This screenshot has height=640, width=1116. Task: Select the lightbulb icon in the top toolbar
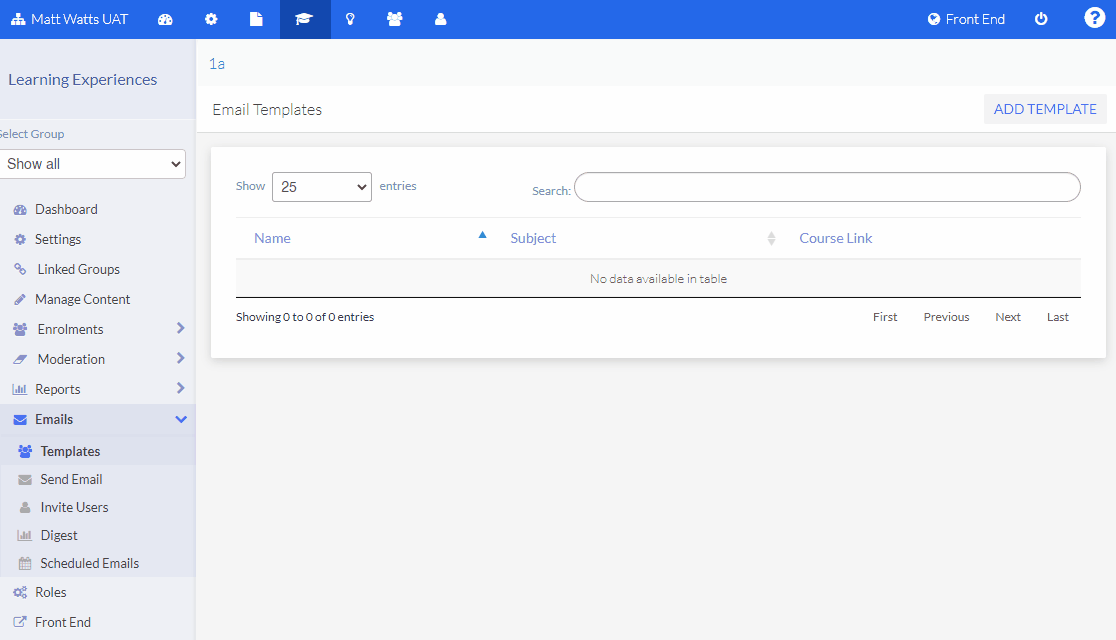350,18
